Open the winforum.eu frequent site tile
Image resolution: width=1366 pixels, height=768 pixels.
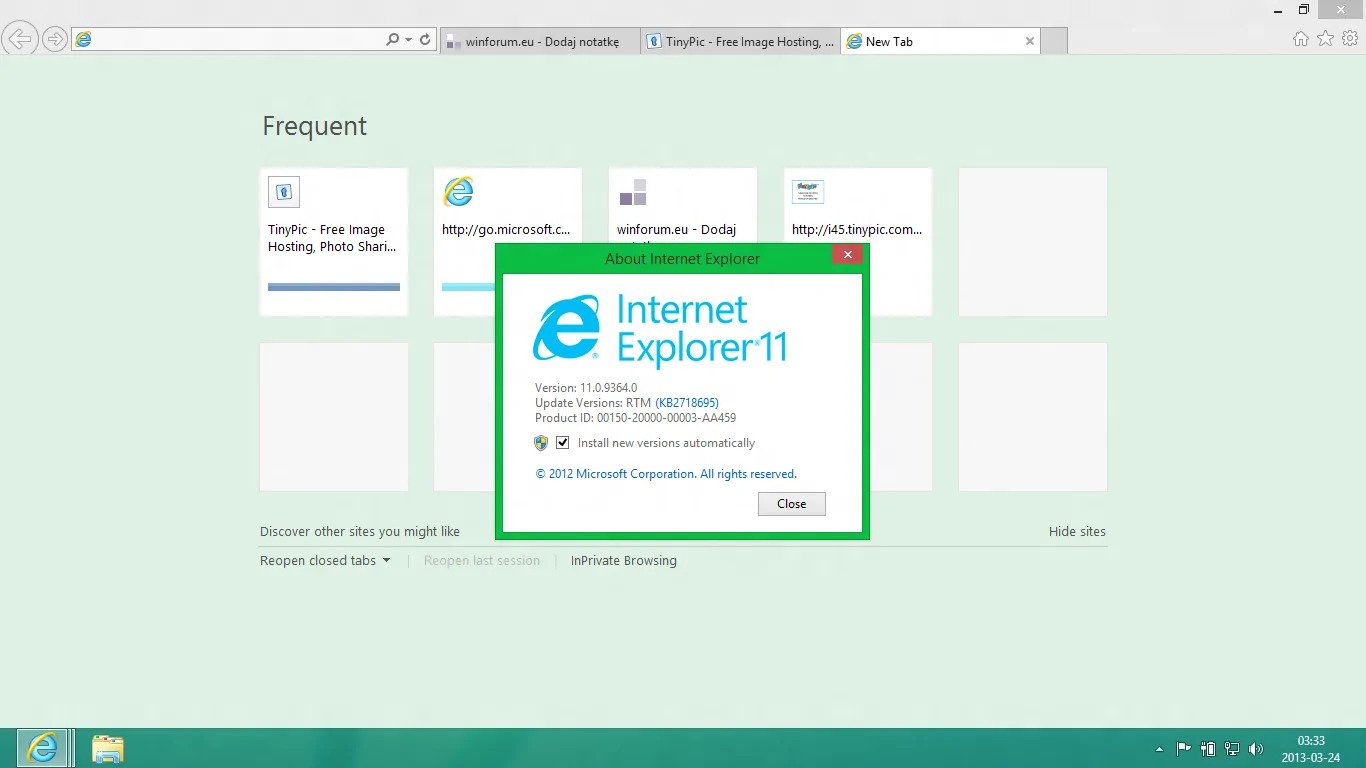point(682,200)
